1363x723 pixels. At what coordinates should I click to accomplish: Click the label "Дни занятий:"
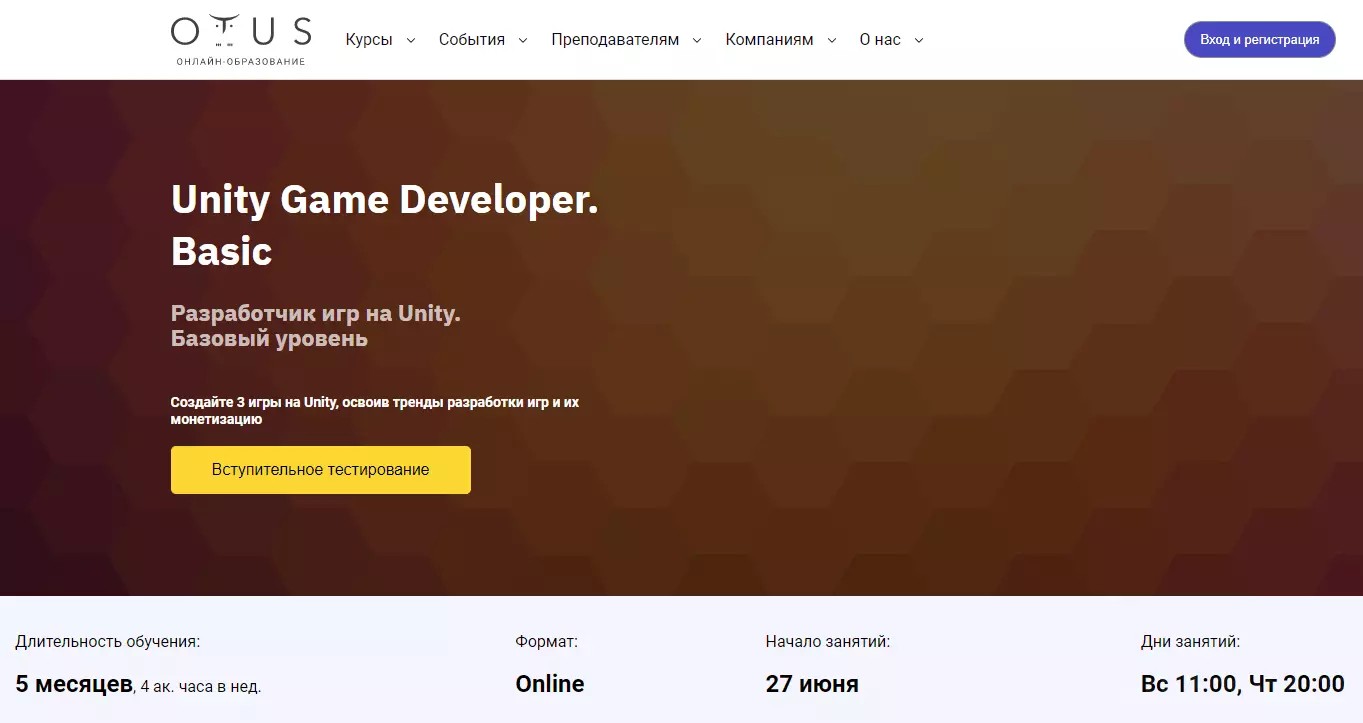click(x=1191, y=642)
